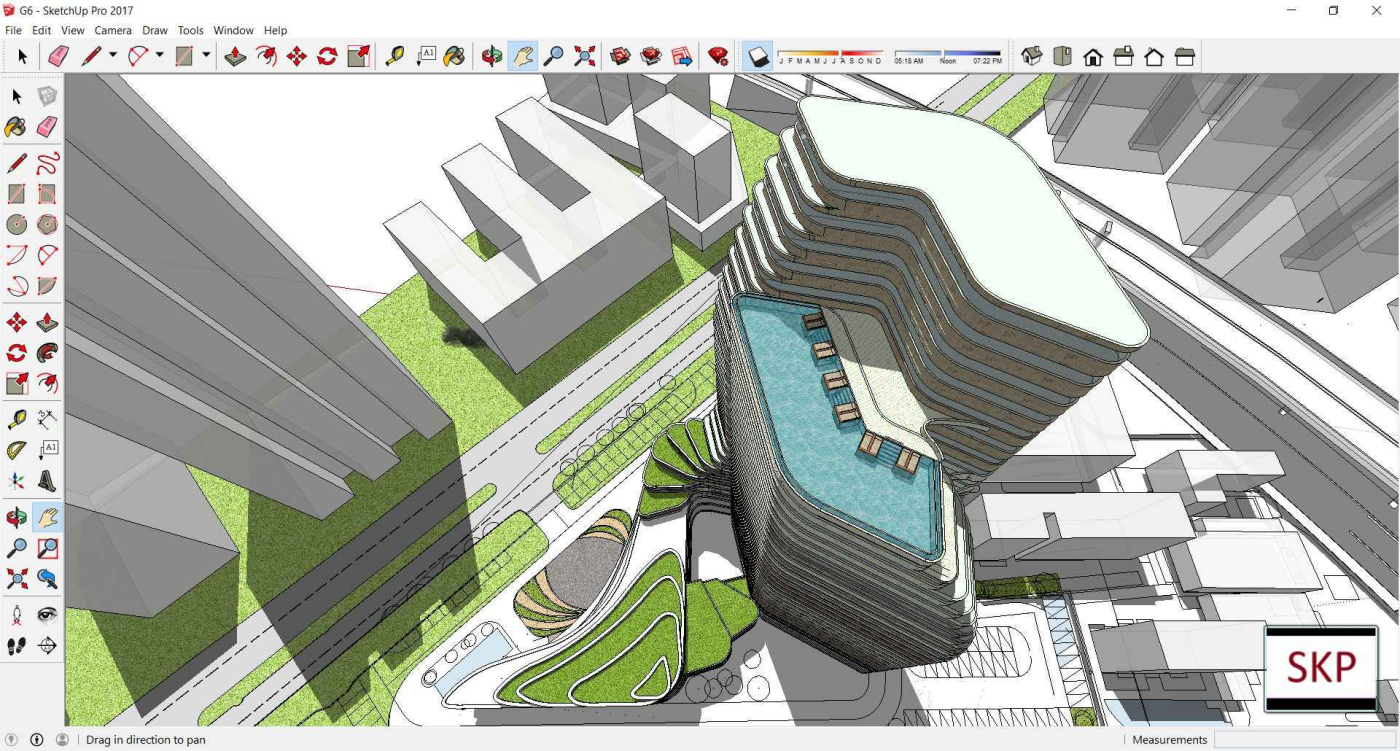Activate the Push/Pull tool in top toolbar
The width and height of the screenshot is (1400, 751).
(x=235, y=57)
